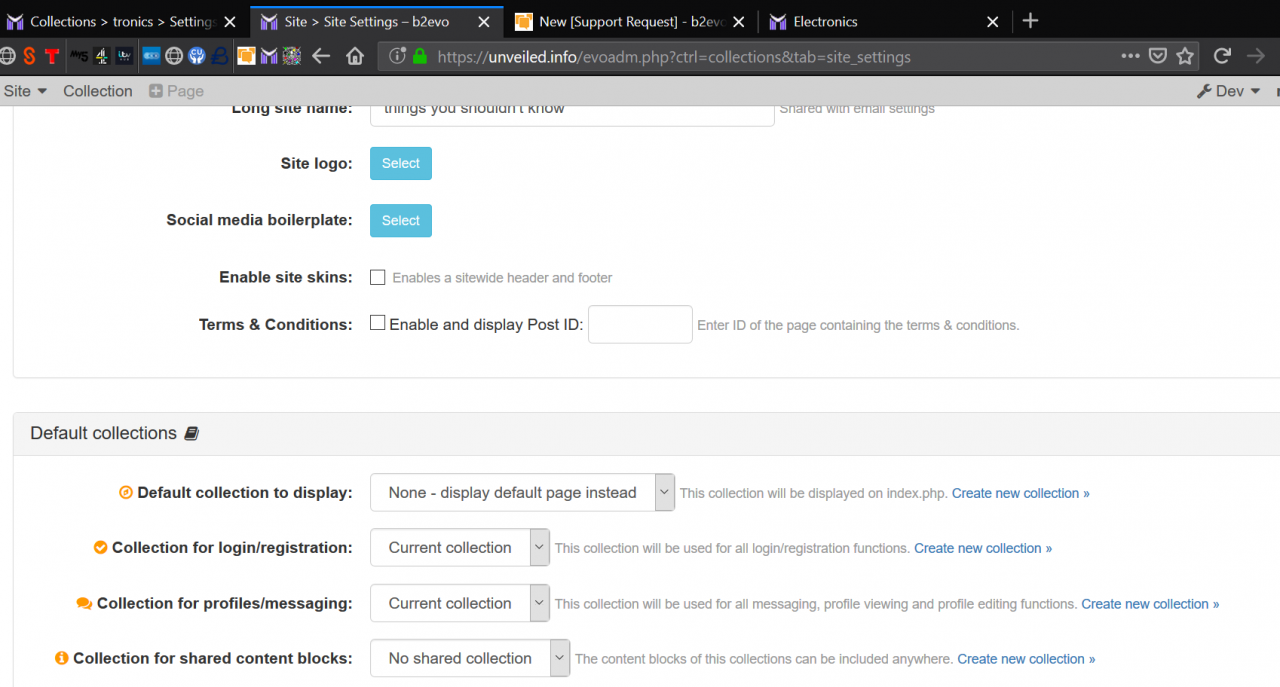Screen dimensions: 1280x687
Task: Open Collection for shared content blocks dropdown
Action: pos(470,658)
